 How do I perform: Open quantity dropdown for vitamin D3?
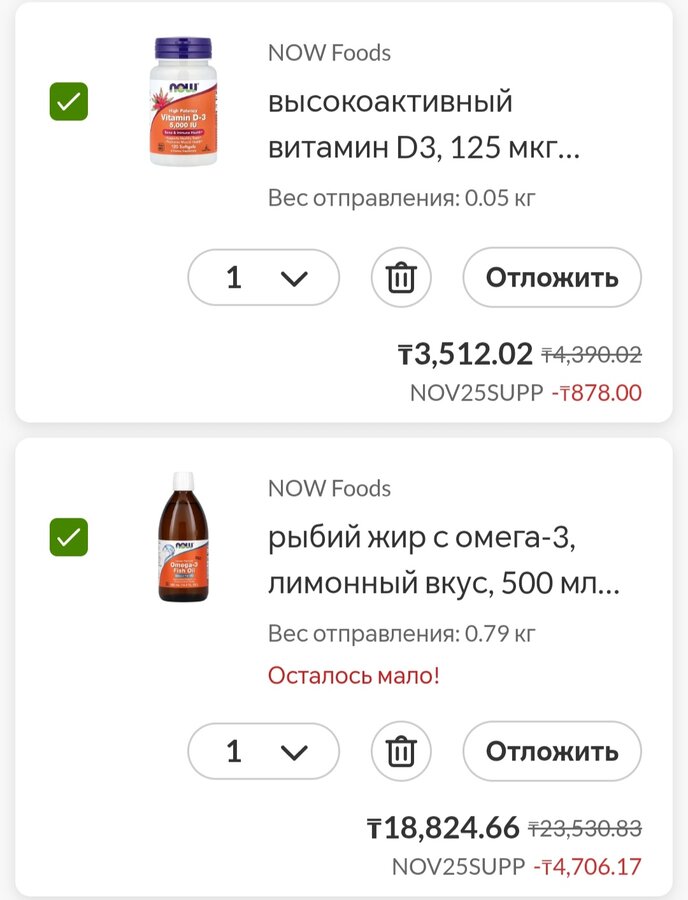pyautogui.click(x=264, y=277)
